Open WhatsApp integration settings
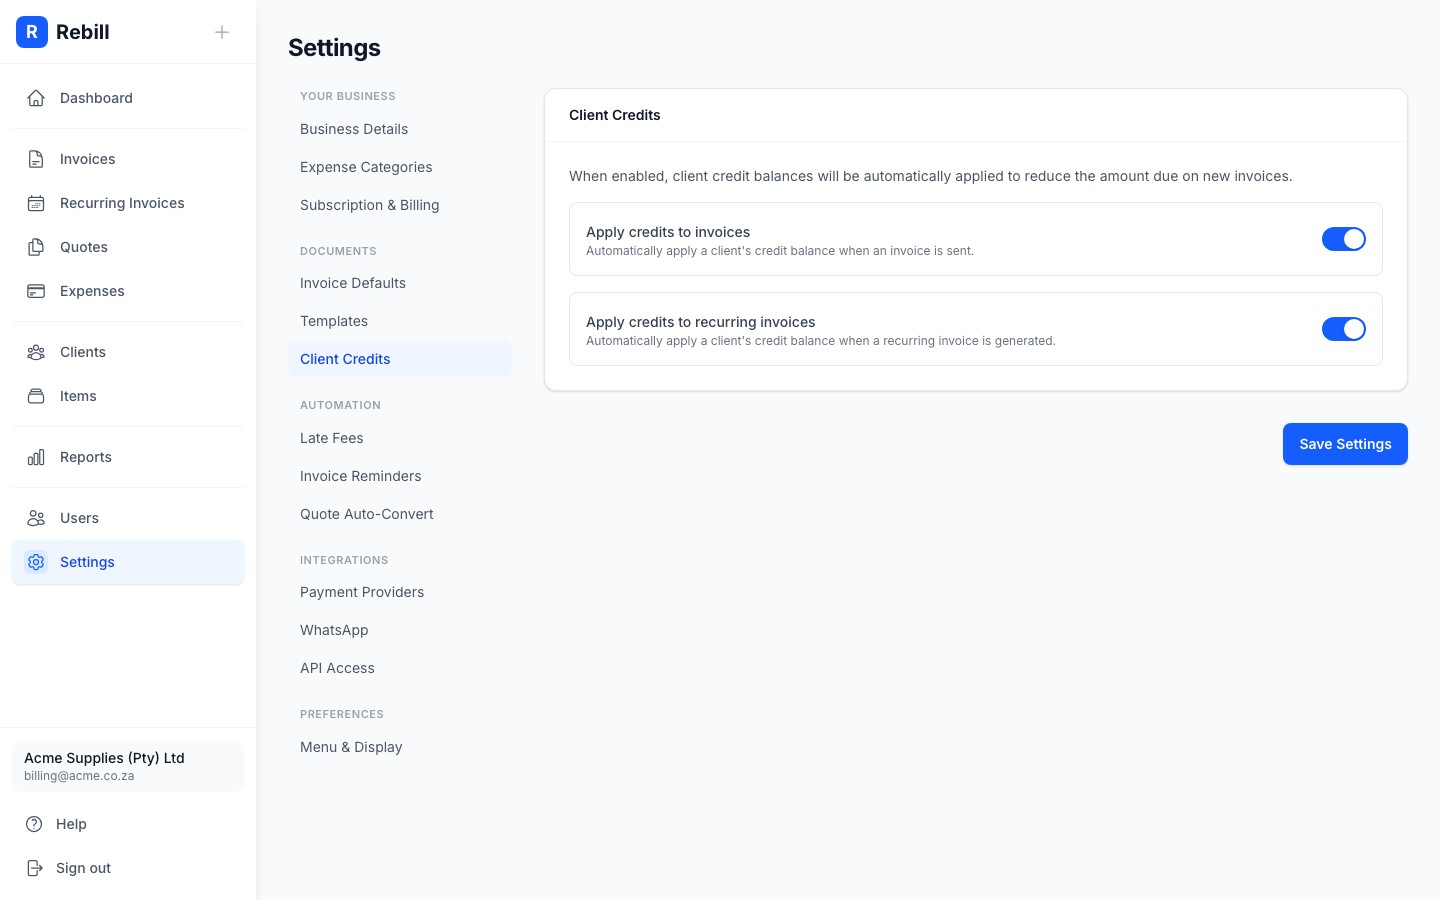 (334, 630)
